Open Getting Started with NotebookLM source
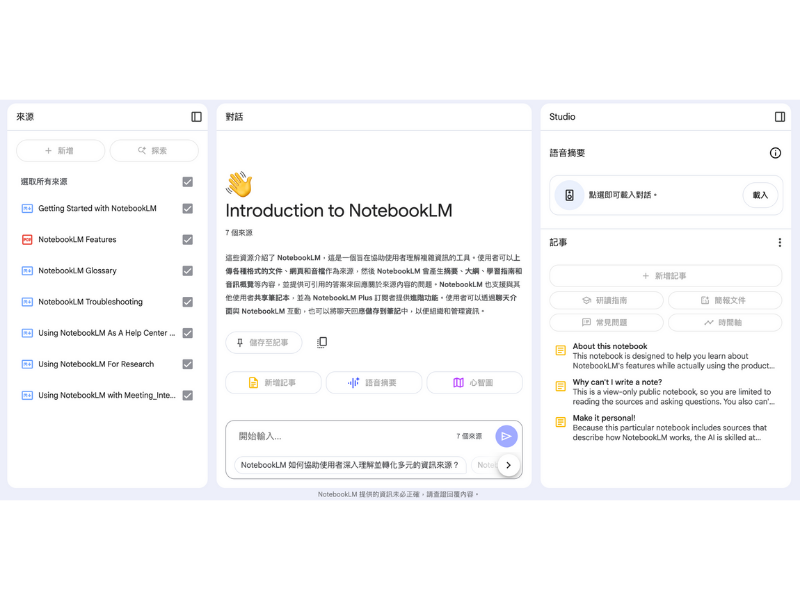This screenshot has width=800, height=600. click(97, 209)
